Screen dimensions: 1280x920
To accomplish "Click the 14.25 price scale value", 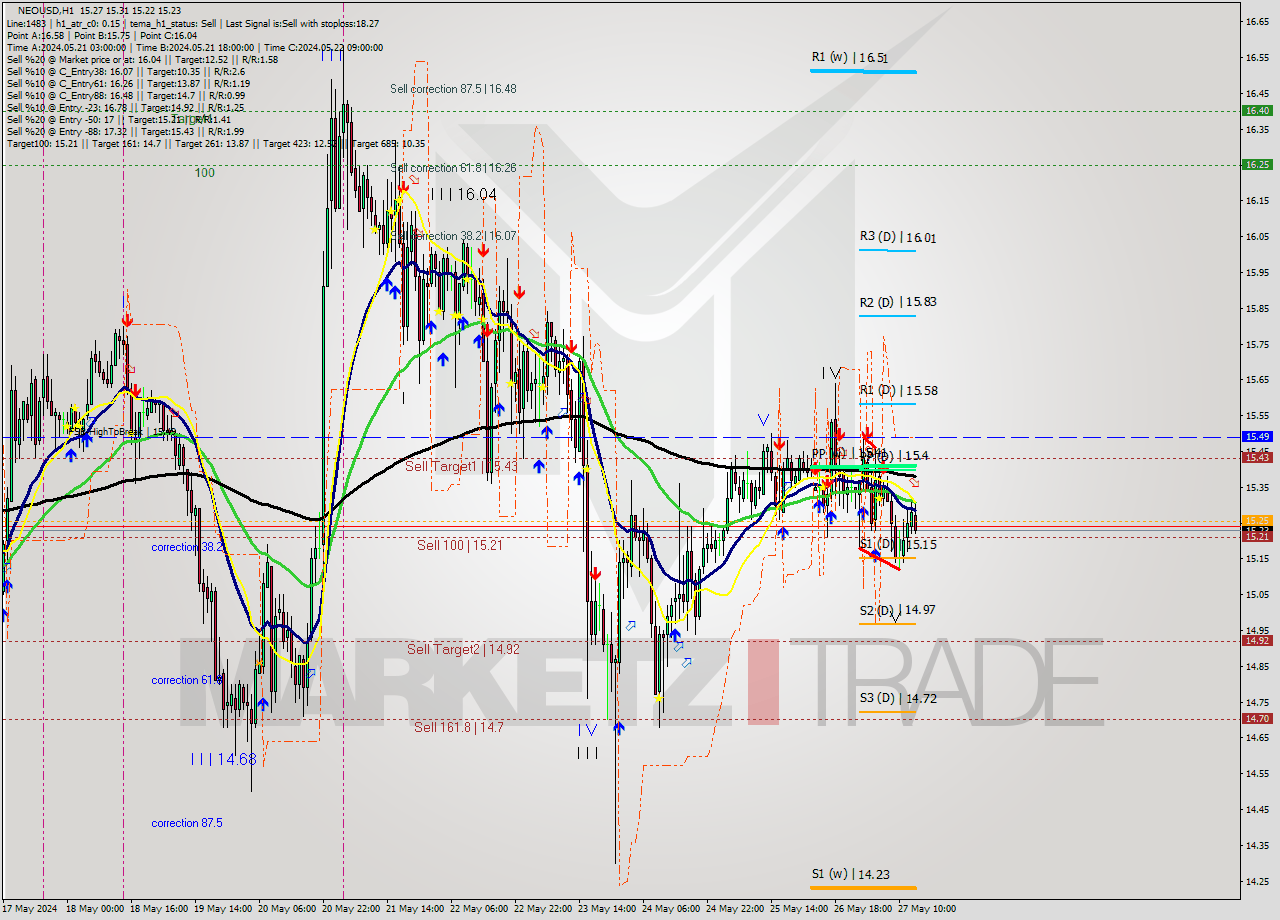I will 1256,882.
